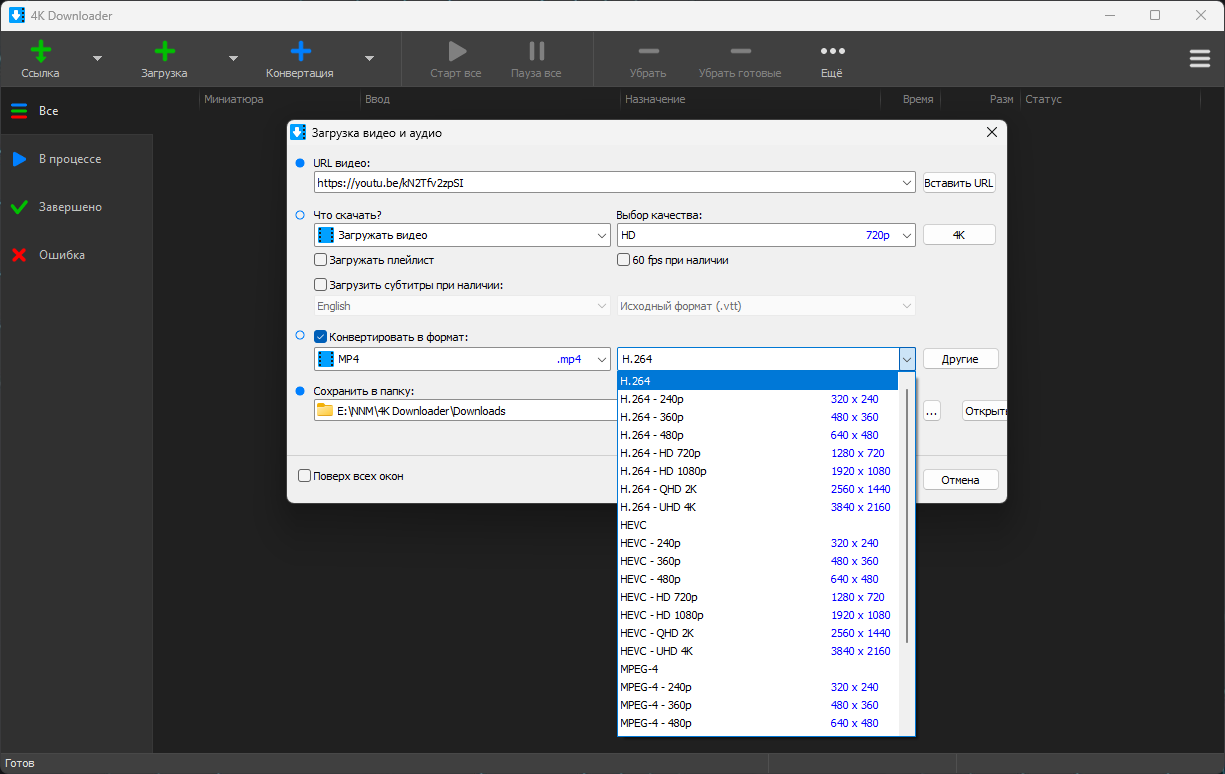Click the Убрать remove toolbar icon
The image size is (1225, 774).
coord(648,51)
